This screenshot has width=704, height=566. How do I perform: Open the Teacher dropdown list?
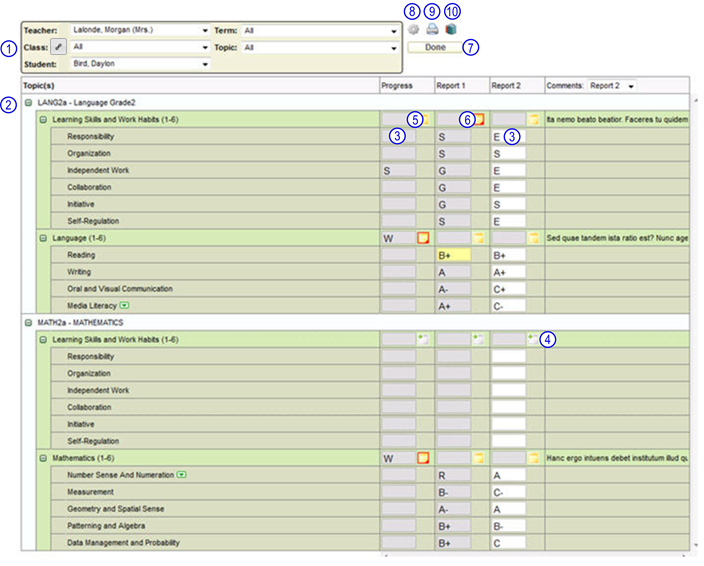click(205, 31)
